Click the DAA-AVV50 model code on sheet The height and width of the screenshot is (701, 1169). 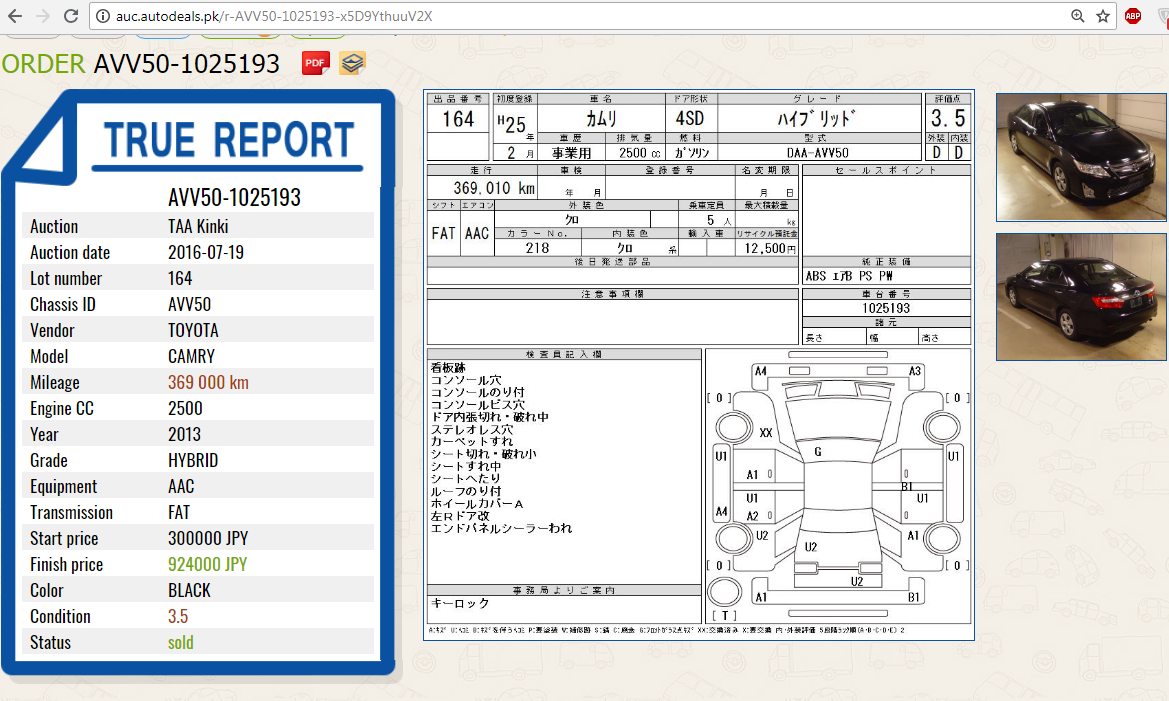pos(818,153)
